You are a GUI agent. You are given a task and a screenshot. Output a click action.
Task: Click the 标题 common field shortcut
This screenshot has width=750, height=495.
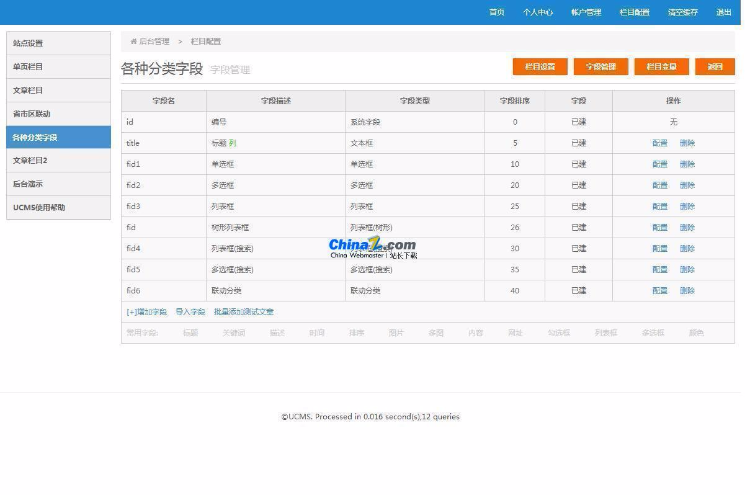pos(190,332)
